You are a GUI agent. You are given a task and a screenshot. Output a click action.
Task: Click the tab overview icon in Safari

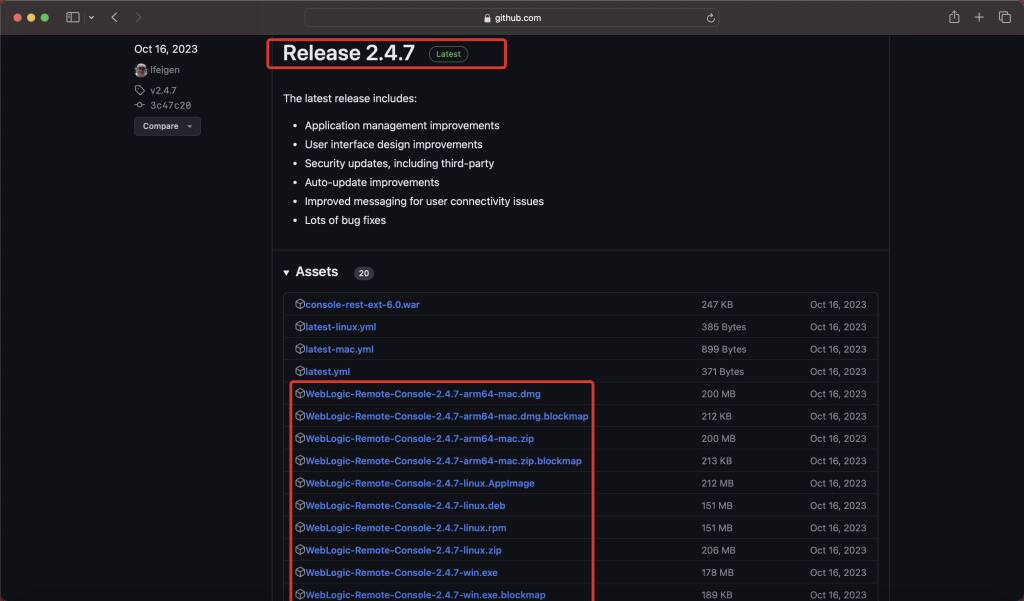tap(1004, 17)
